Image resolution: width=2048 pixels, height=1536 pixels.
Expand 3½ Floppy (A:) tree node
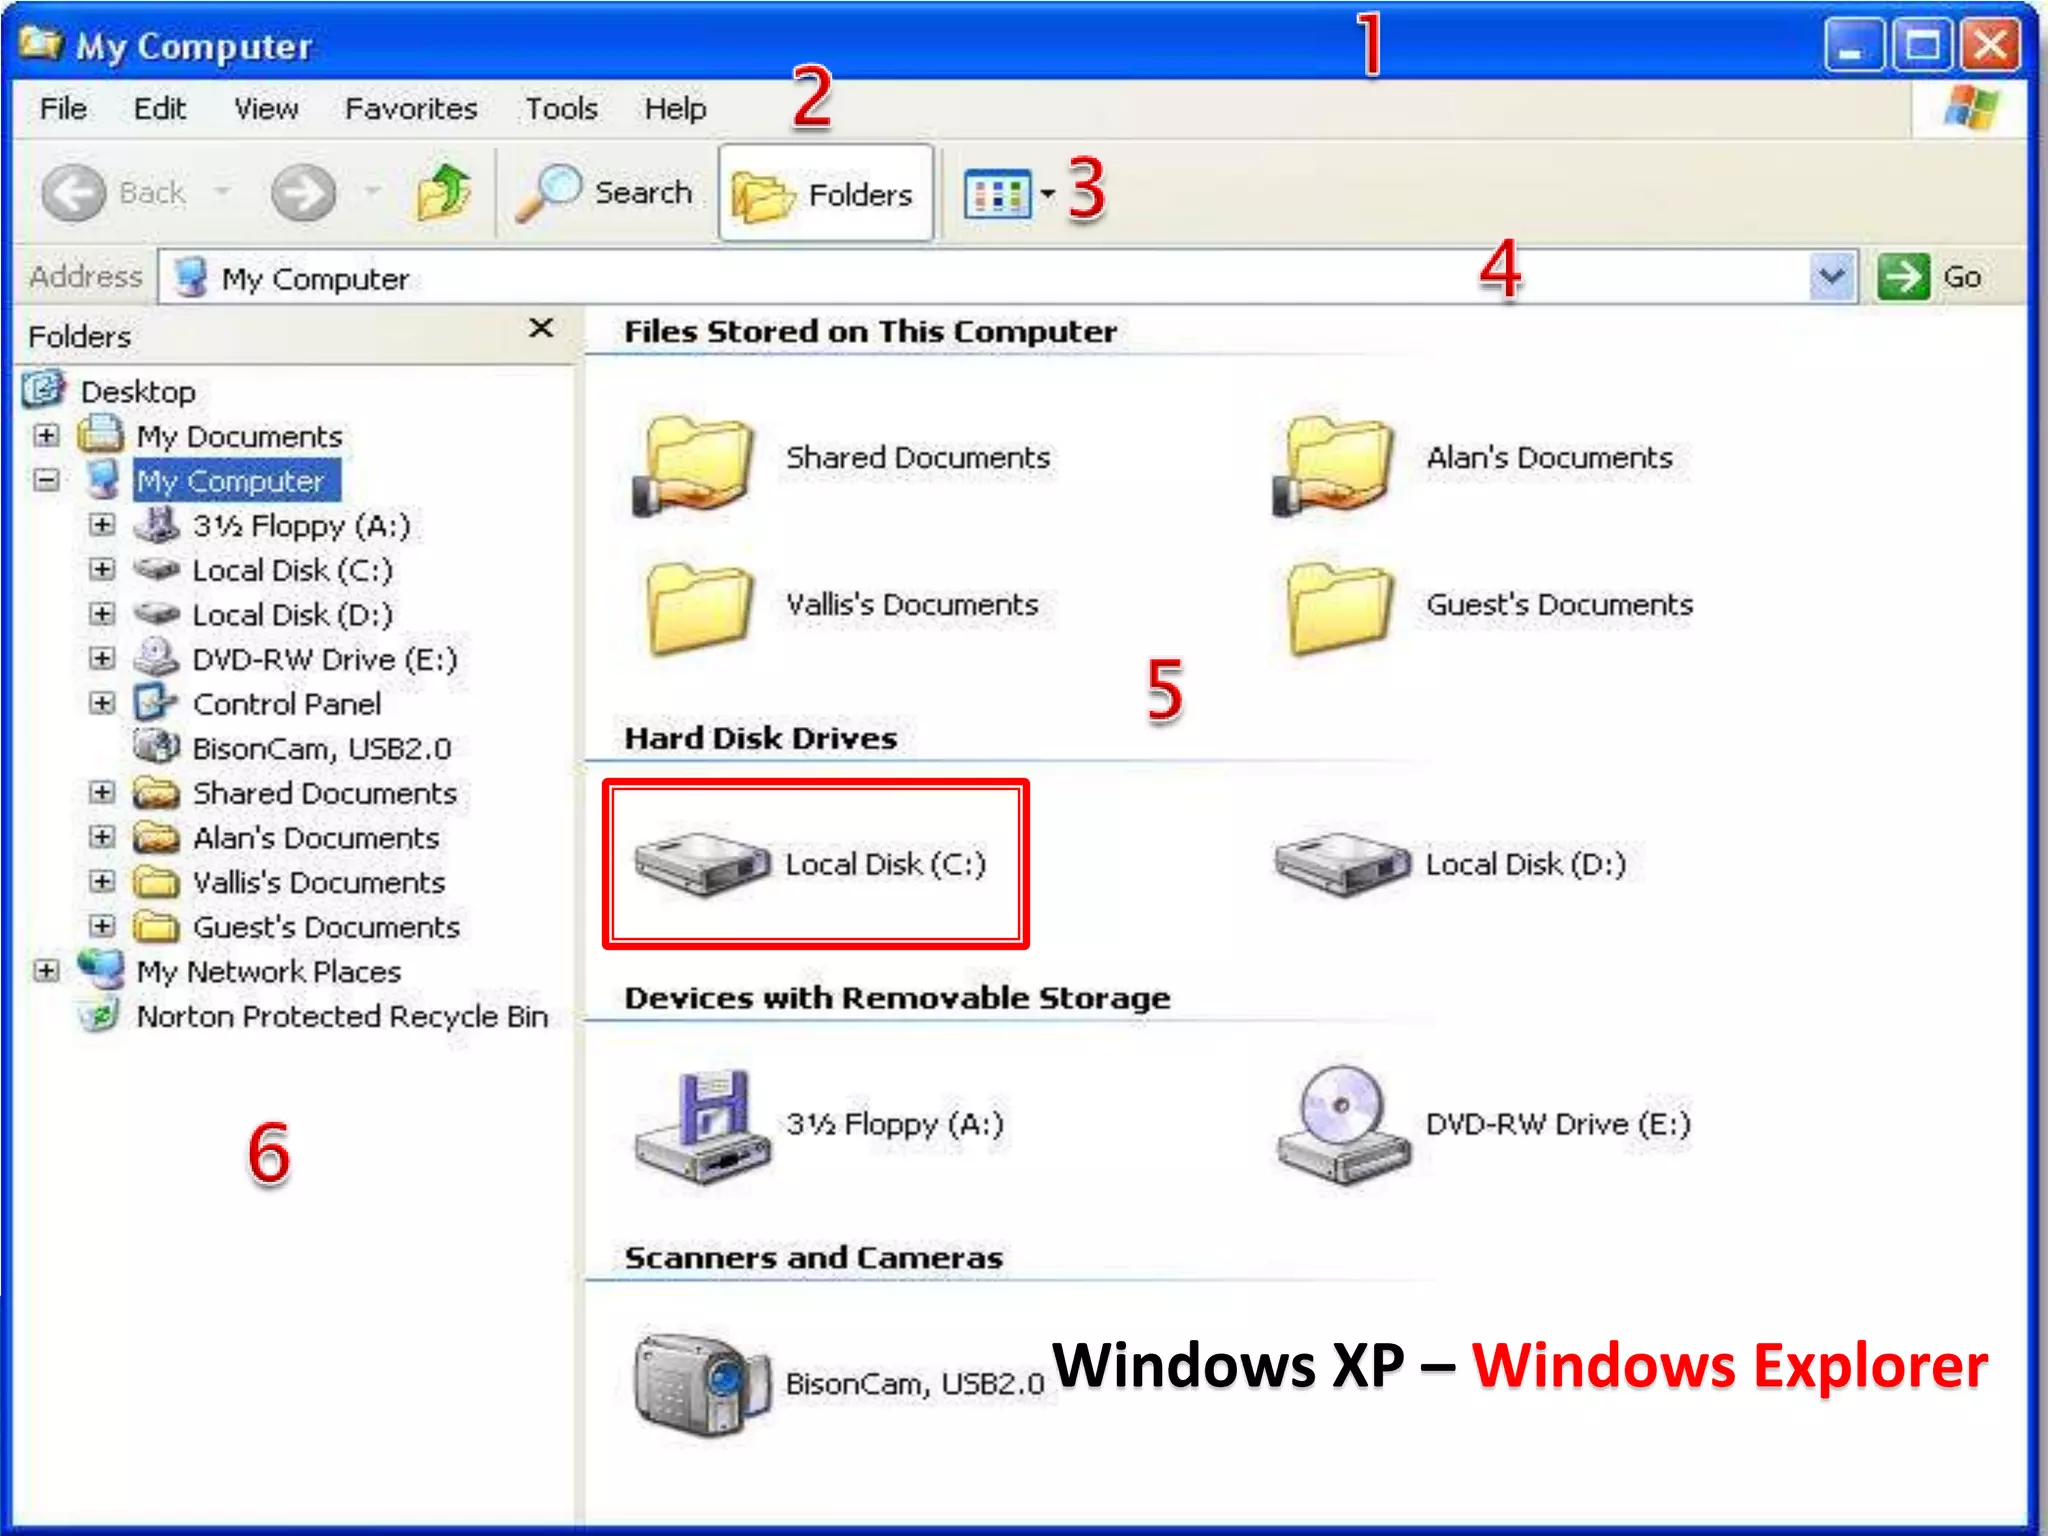pyautogui.click(x=102, y=525)
